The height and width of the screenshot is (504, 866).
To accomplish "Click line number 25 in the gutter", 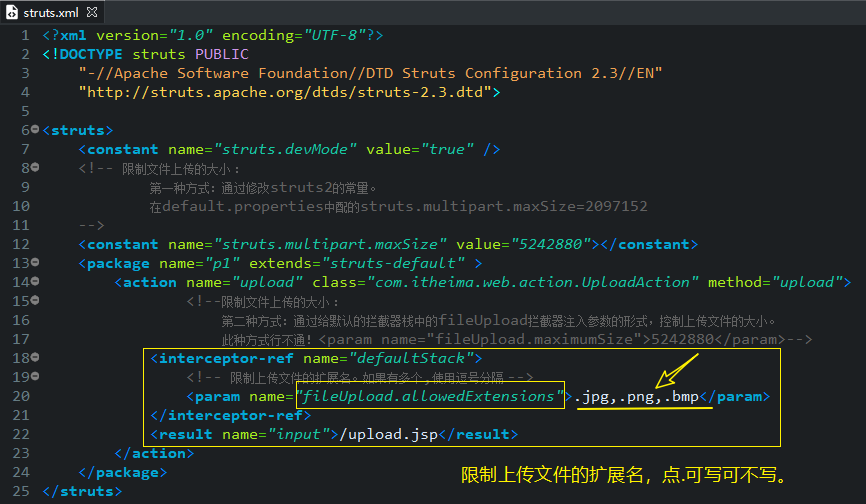I will click(x=20, y=491).
